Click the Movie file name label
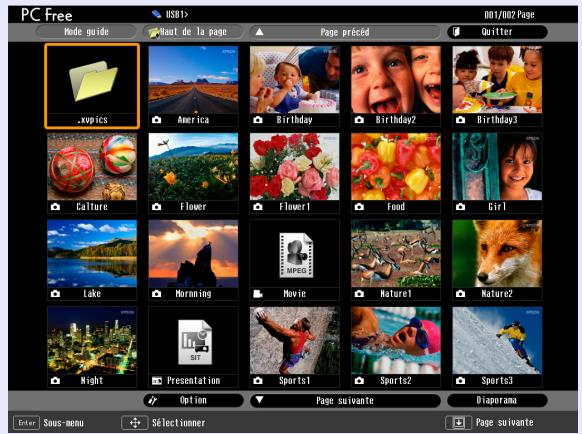Screen dimensions: 582x434 click(x=295, y=294)
